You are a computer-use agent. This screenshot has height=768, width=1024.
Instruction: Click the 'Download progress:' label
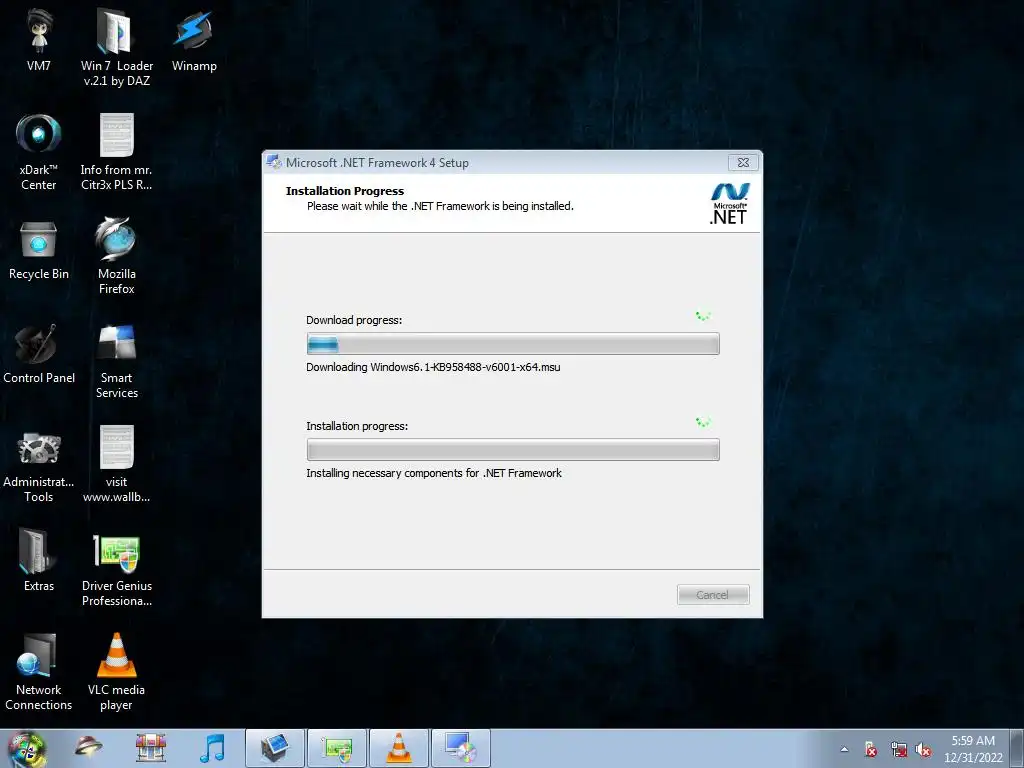coord(354,320)
